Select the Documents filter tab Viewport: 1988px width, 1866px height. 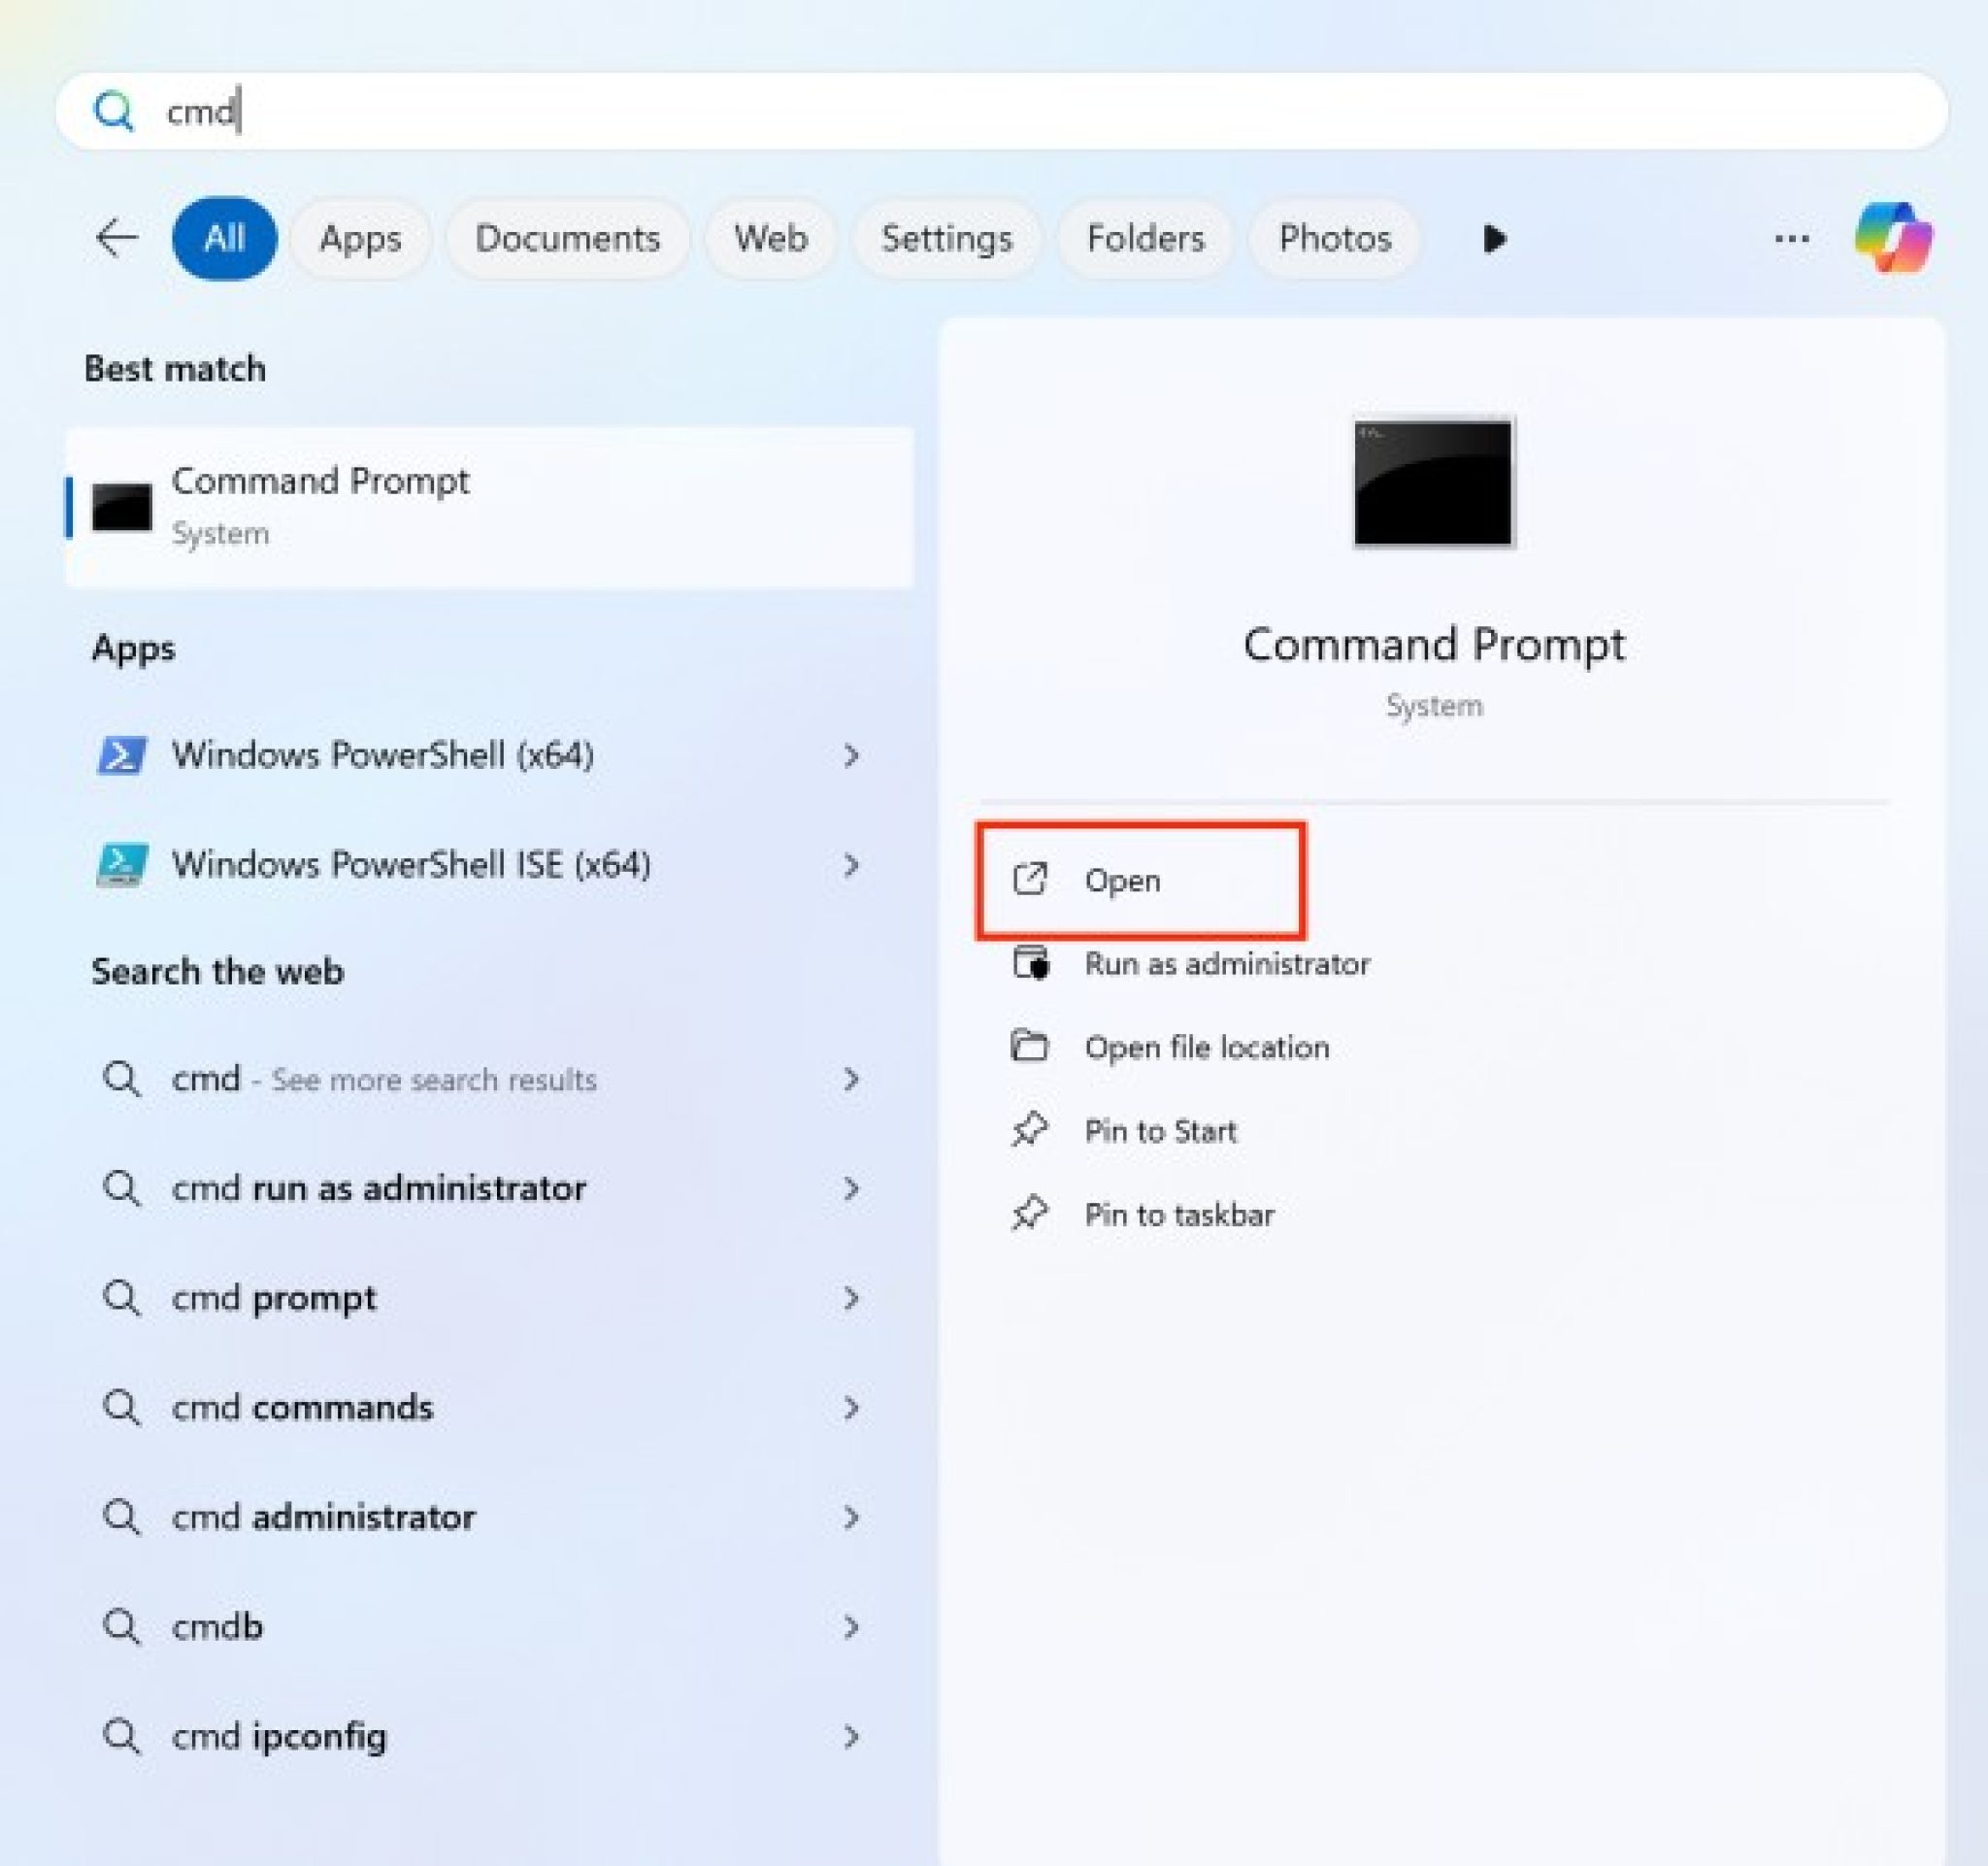click(567, 239)
